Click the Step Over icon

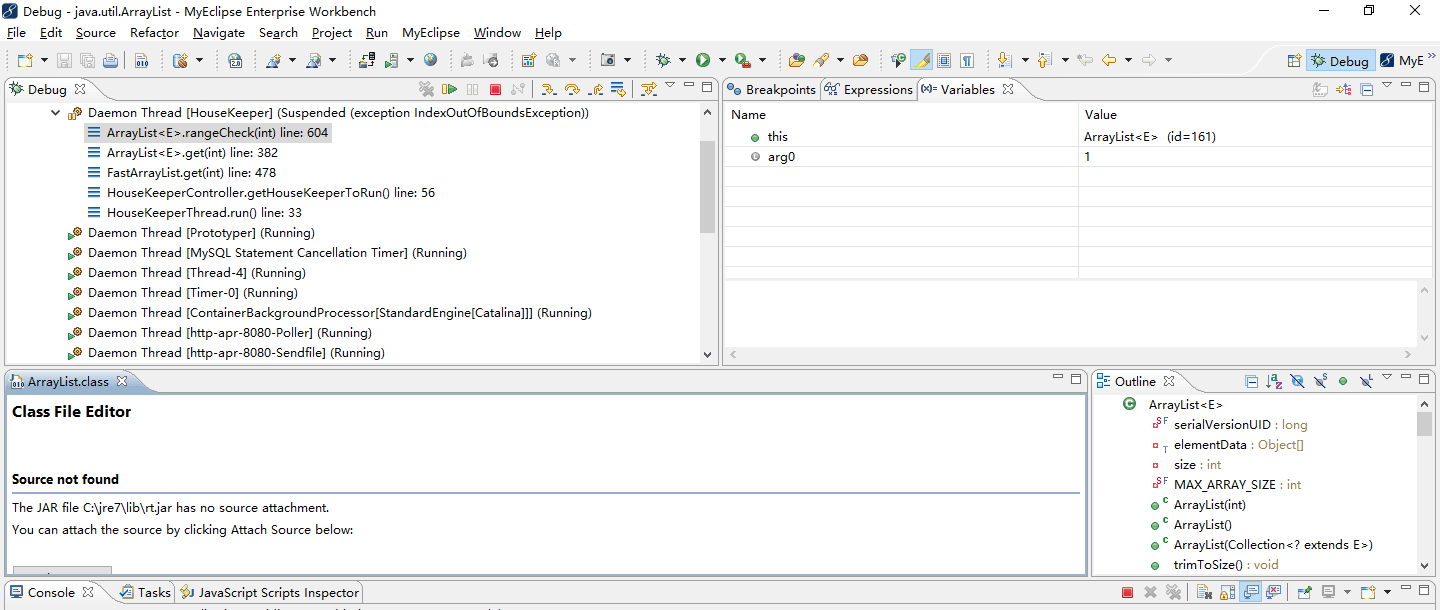572,89
